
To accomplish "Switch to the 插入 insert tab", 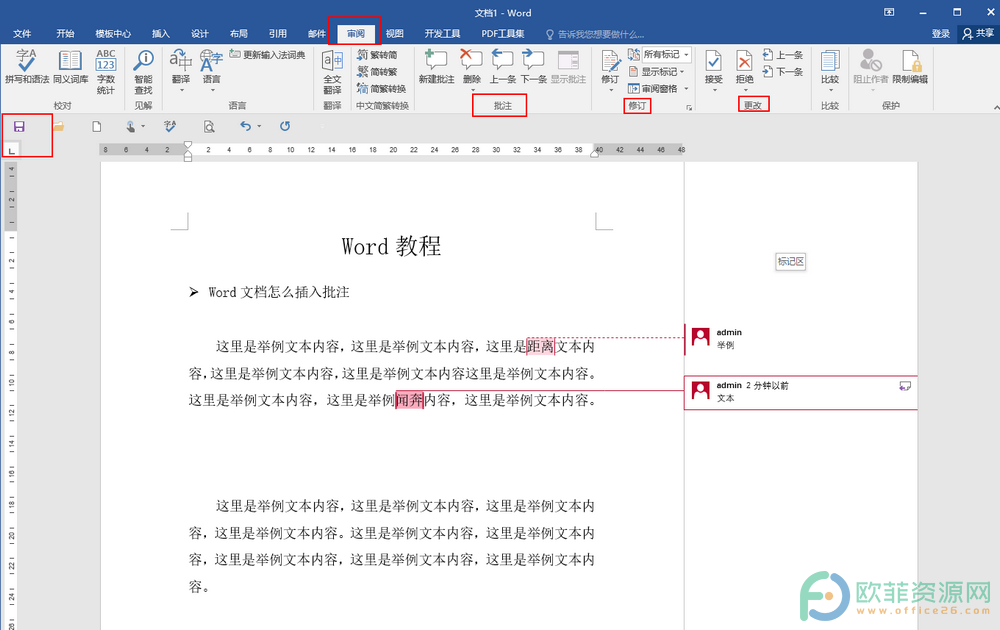I will pyautogui.click(x=161, y=34).
